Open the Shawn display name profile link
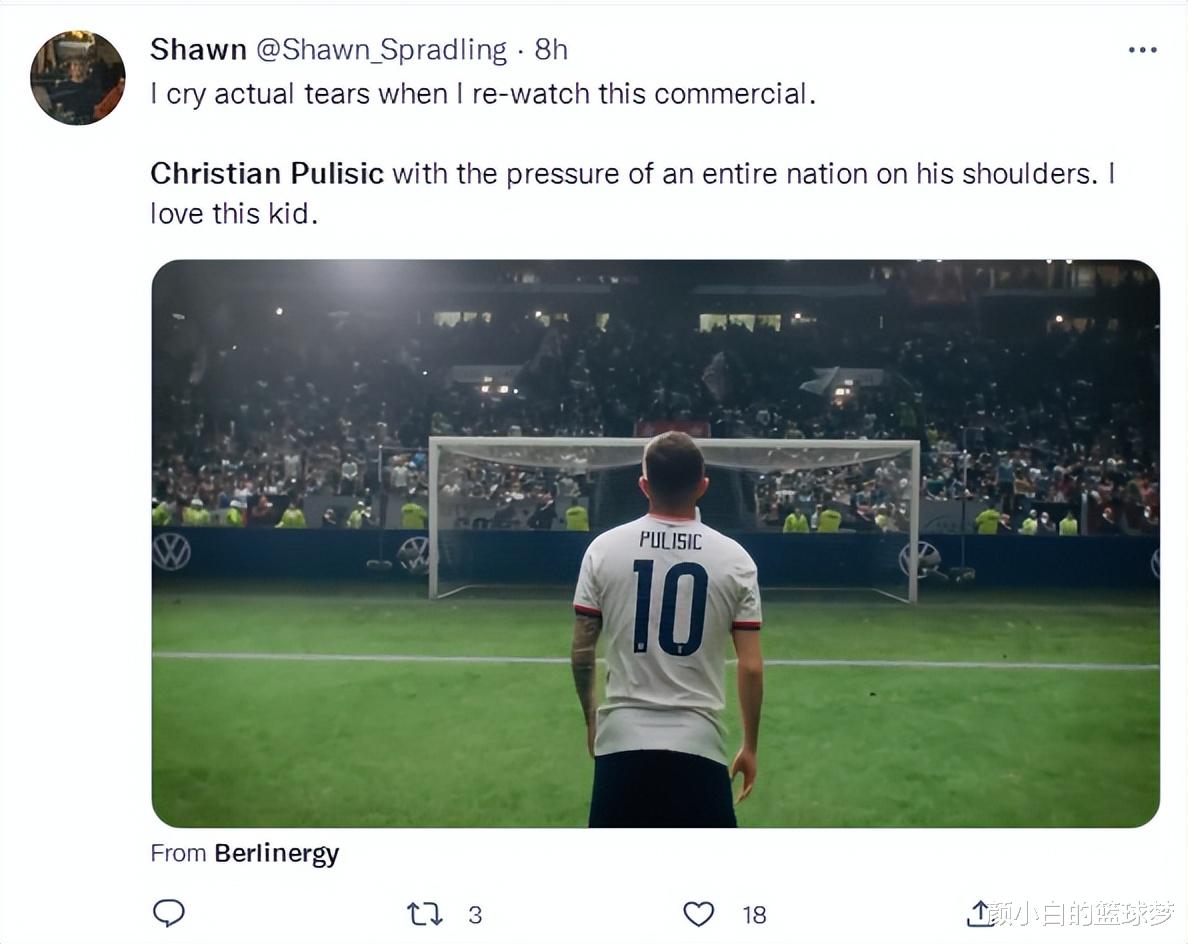The width and height of the screenshot is (1188, 944). pos(198,49)
